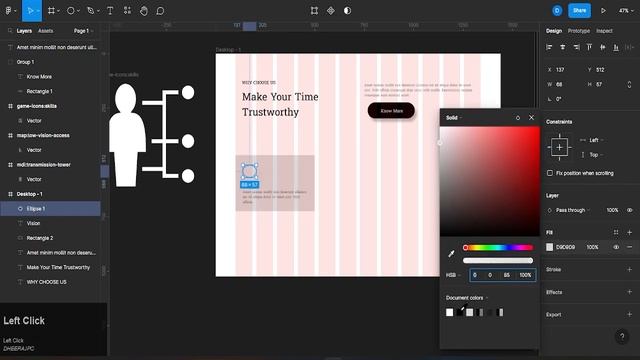Click the blend mode drop icon in color picker
The height and width of the screenshot is (360, 640).
518,118
